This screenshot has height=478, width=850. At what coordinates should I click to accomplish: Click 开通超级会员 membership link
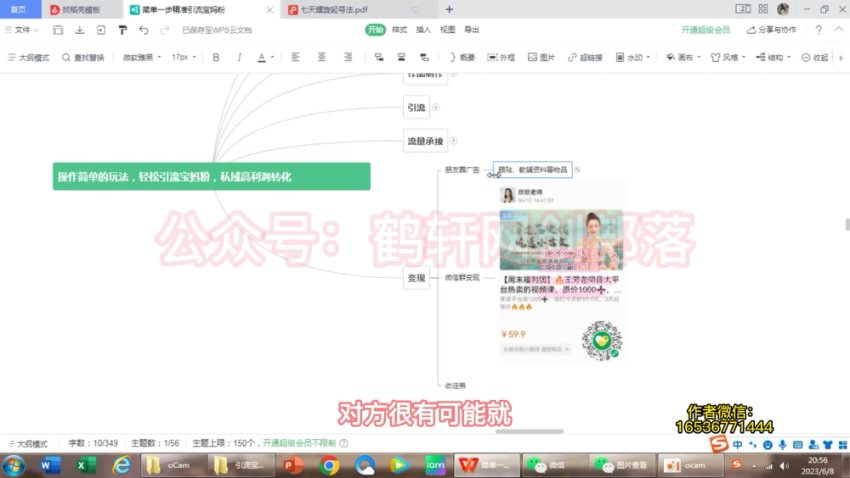click(705, 30)
